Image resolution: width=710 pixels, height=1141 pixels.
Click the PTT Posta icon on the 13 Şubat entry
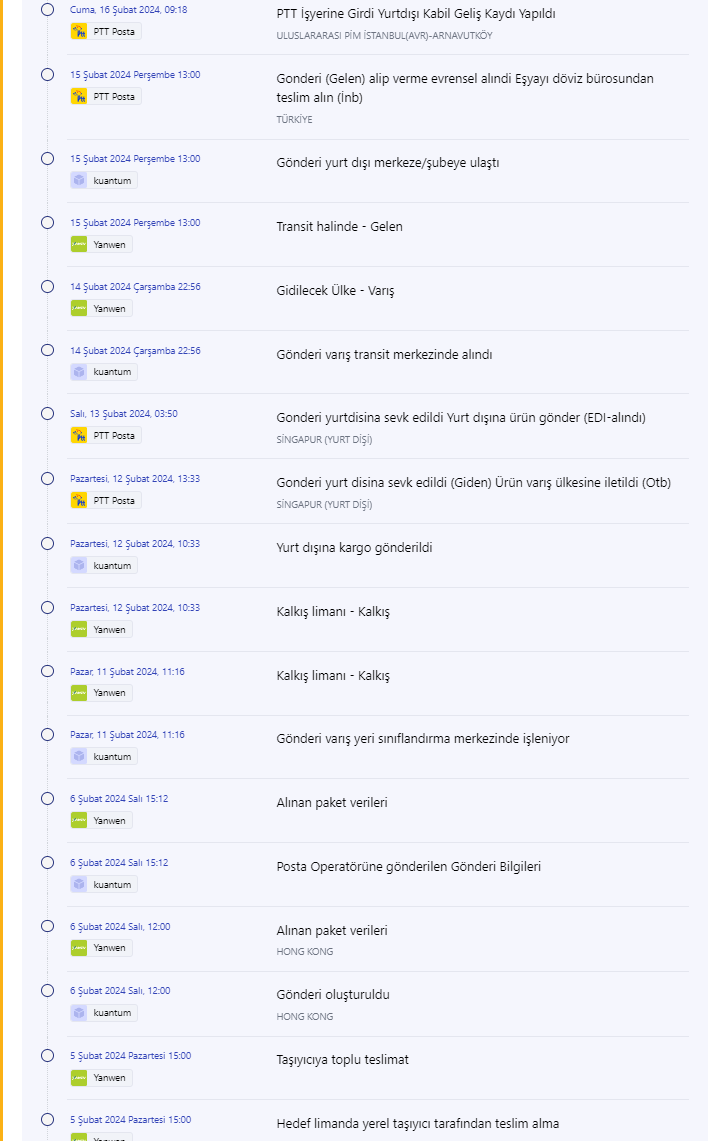tap(79, 436)
